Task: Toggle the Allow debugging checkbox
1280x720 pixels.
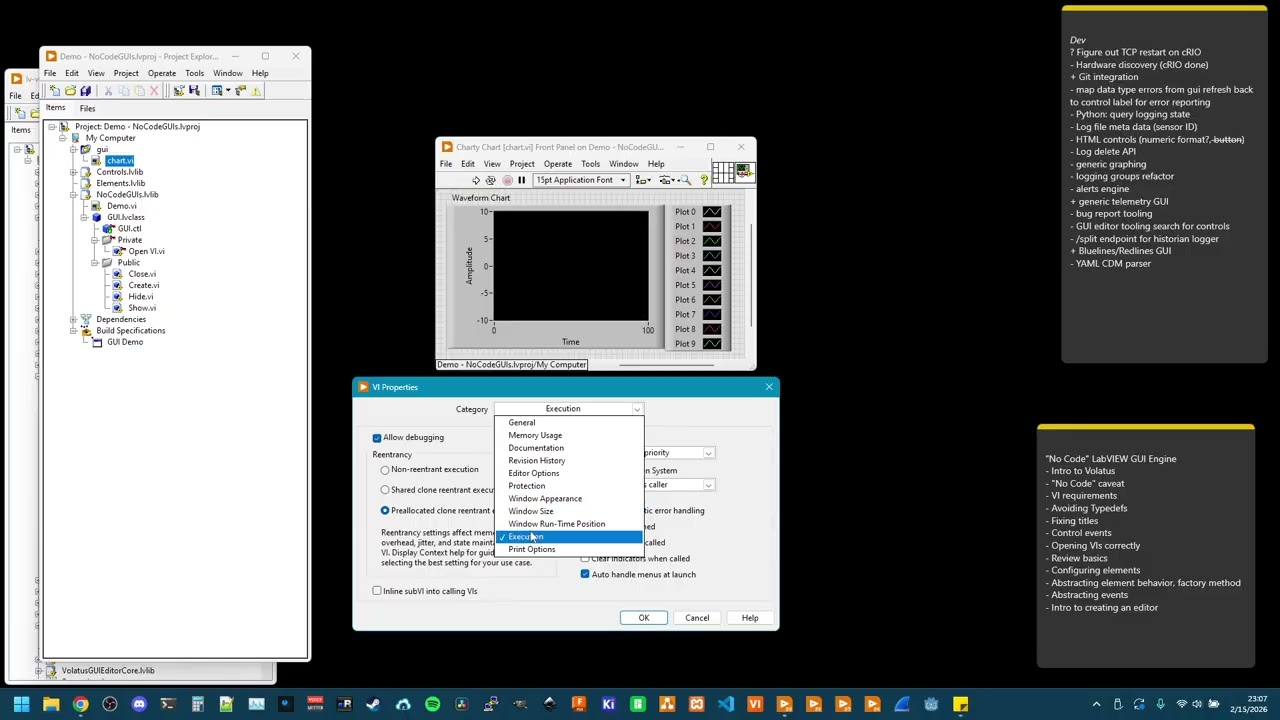Action: coord(377,438)
